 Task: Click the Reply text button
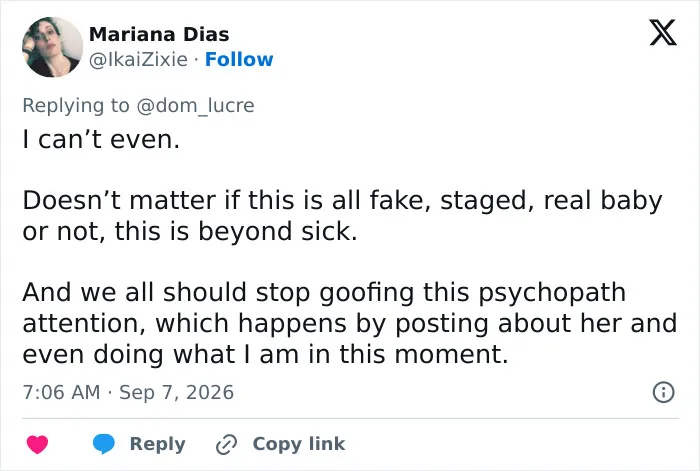pos(157,444)
